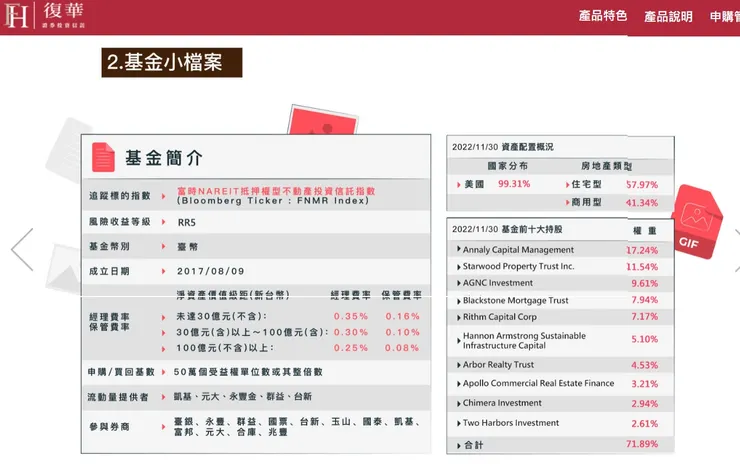Select the AGNC Investment row
Viewport: 740px width, 466px height.
pyautogui.click(x=560, y=283)
